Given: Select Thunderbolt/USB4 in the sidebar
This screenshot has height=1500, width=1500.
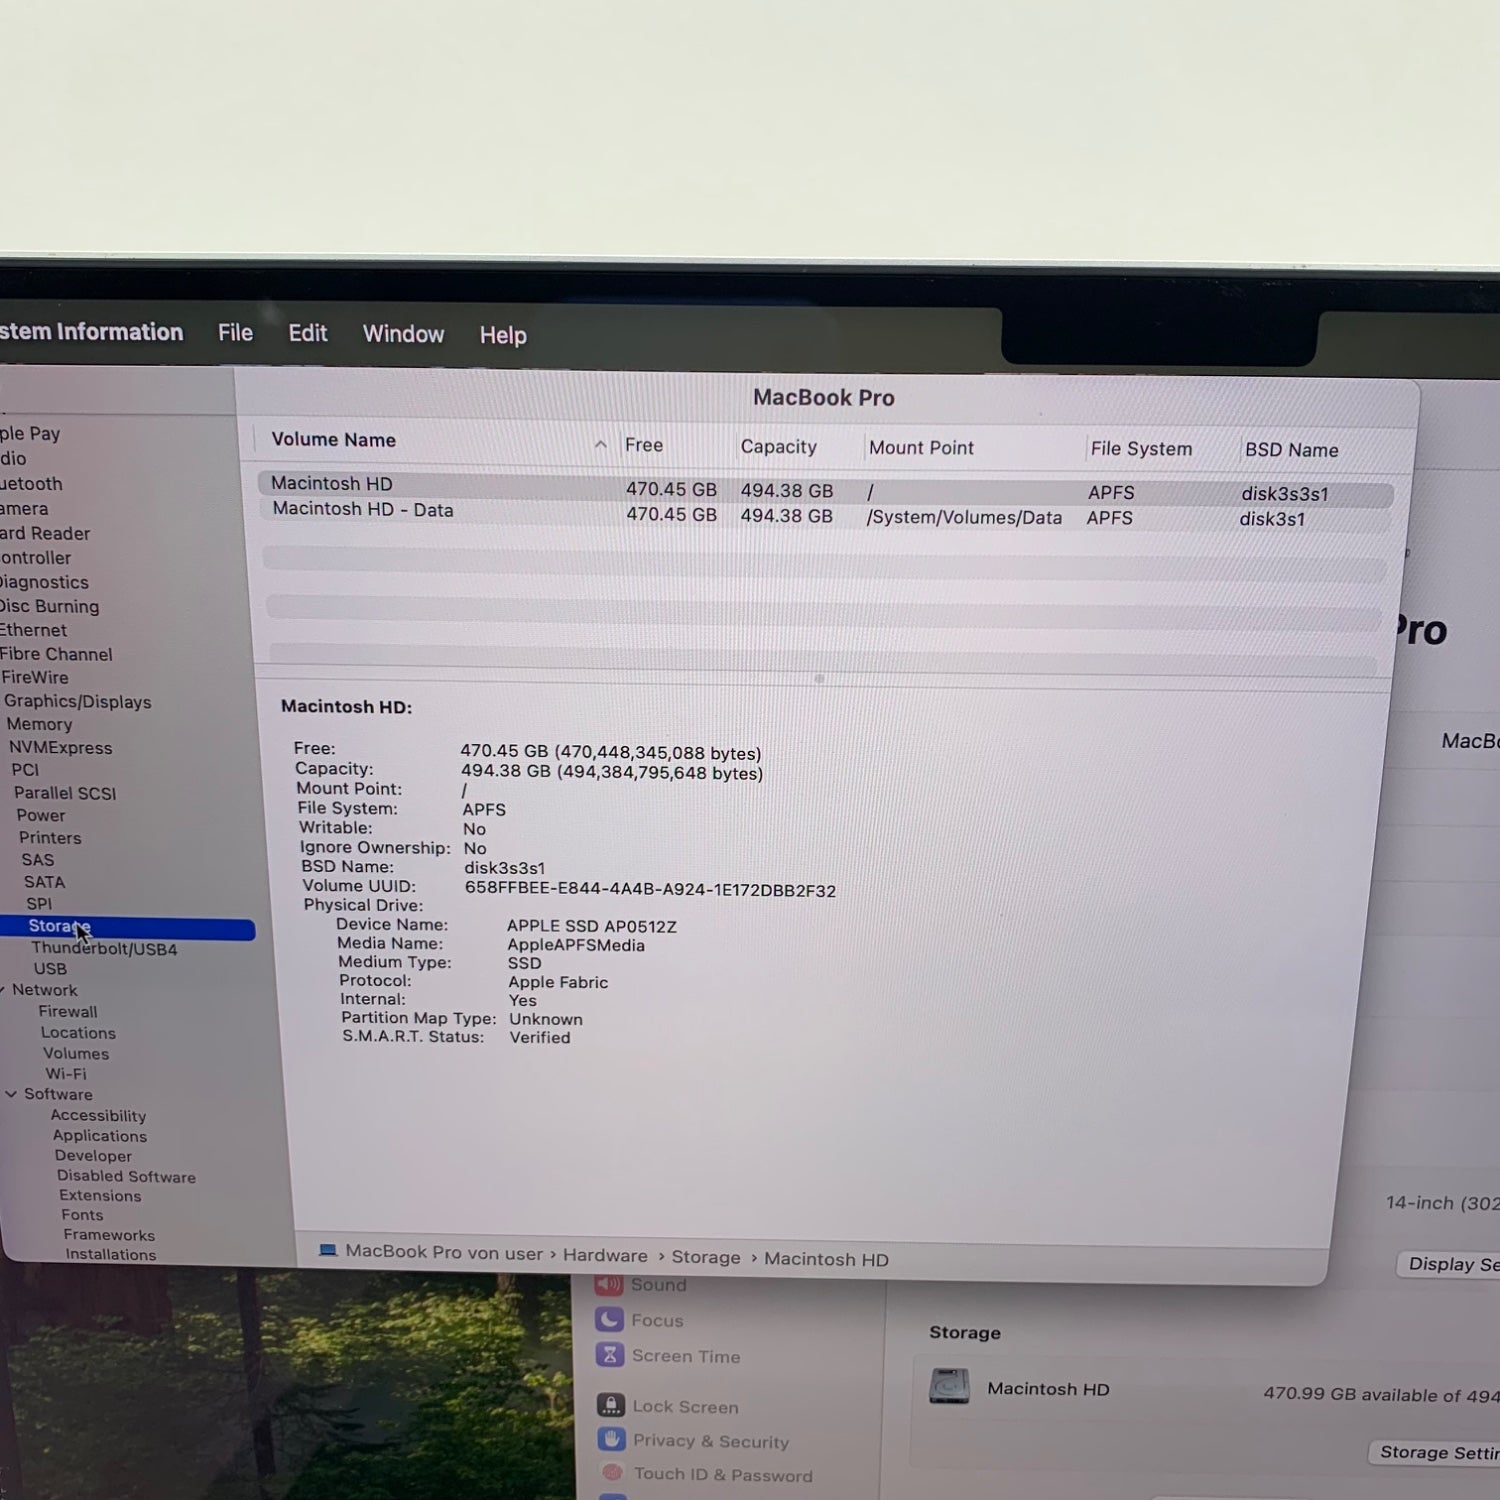Looking at the screenshot, I should 104,949.
